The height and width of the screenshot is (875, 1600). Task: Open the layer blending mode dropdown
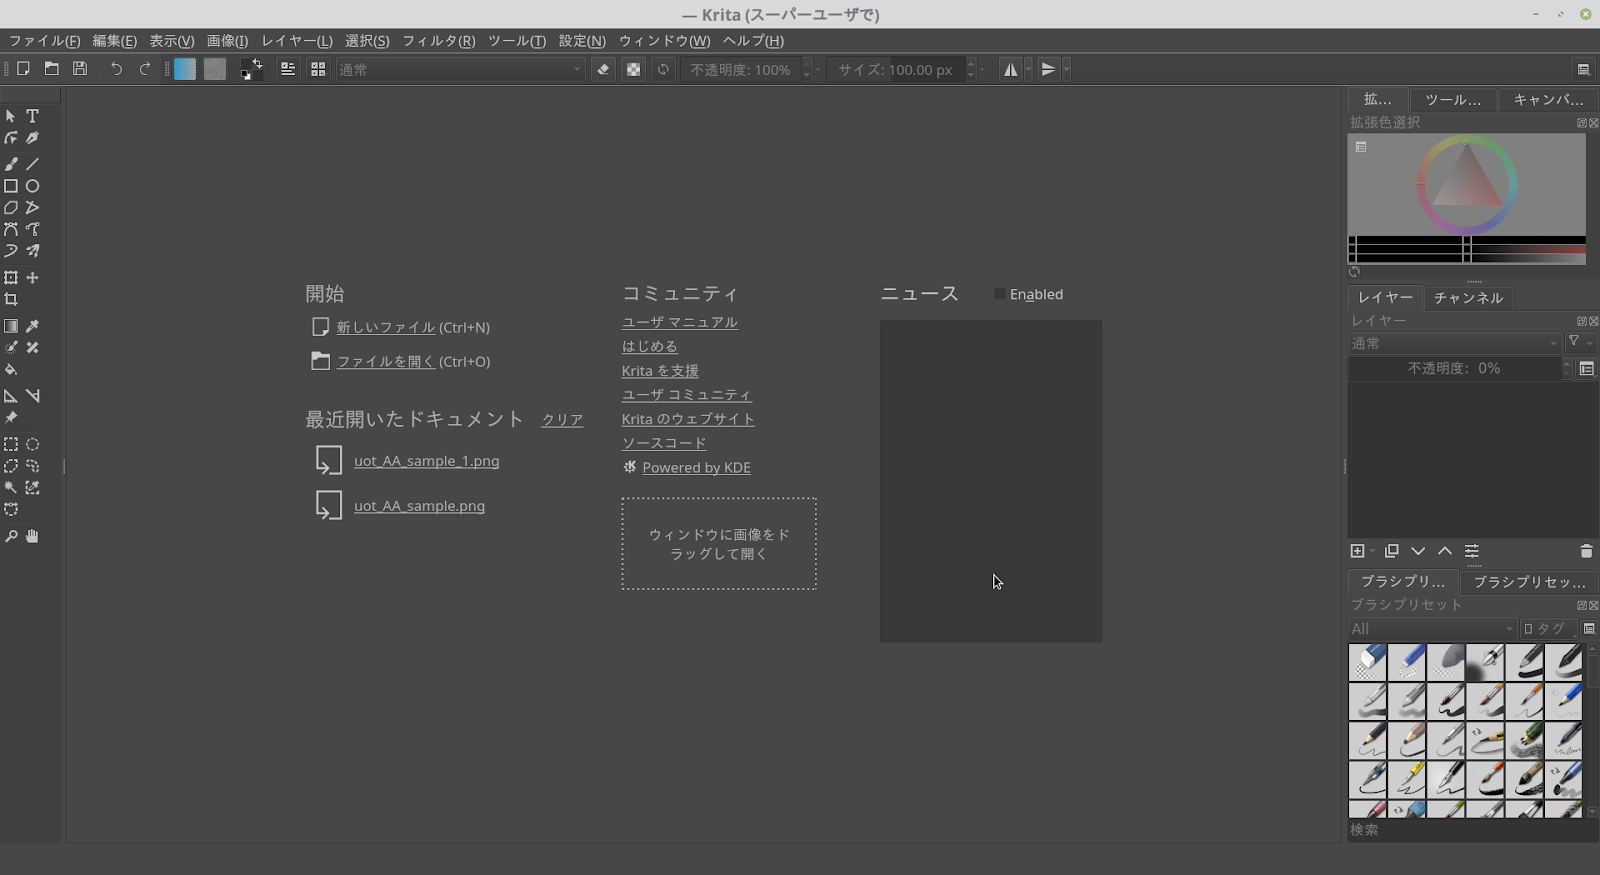[1454, 343]
